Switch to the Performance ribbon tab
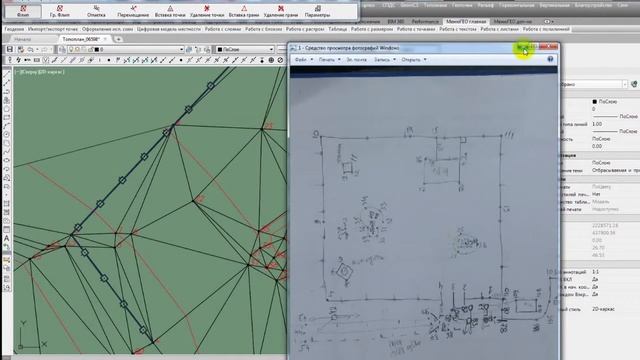Screen dimensions: 640x360 (425, 21)
